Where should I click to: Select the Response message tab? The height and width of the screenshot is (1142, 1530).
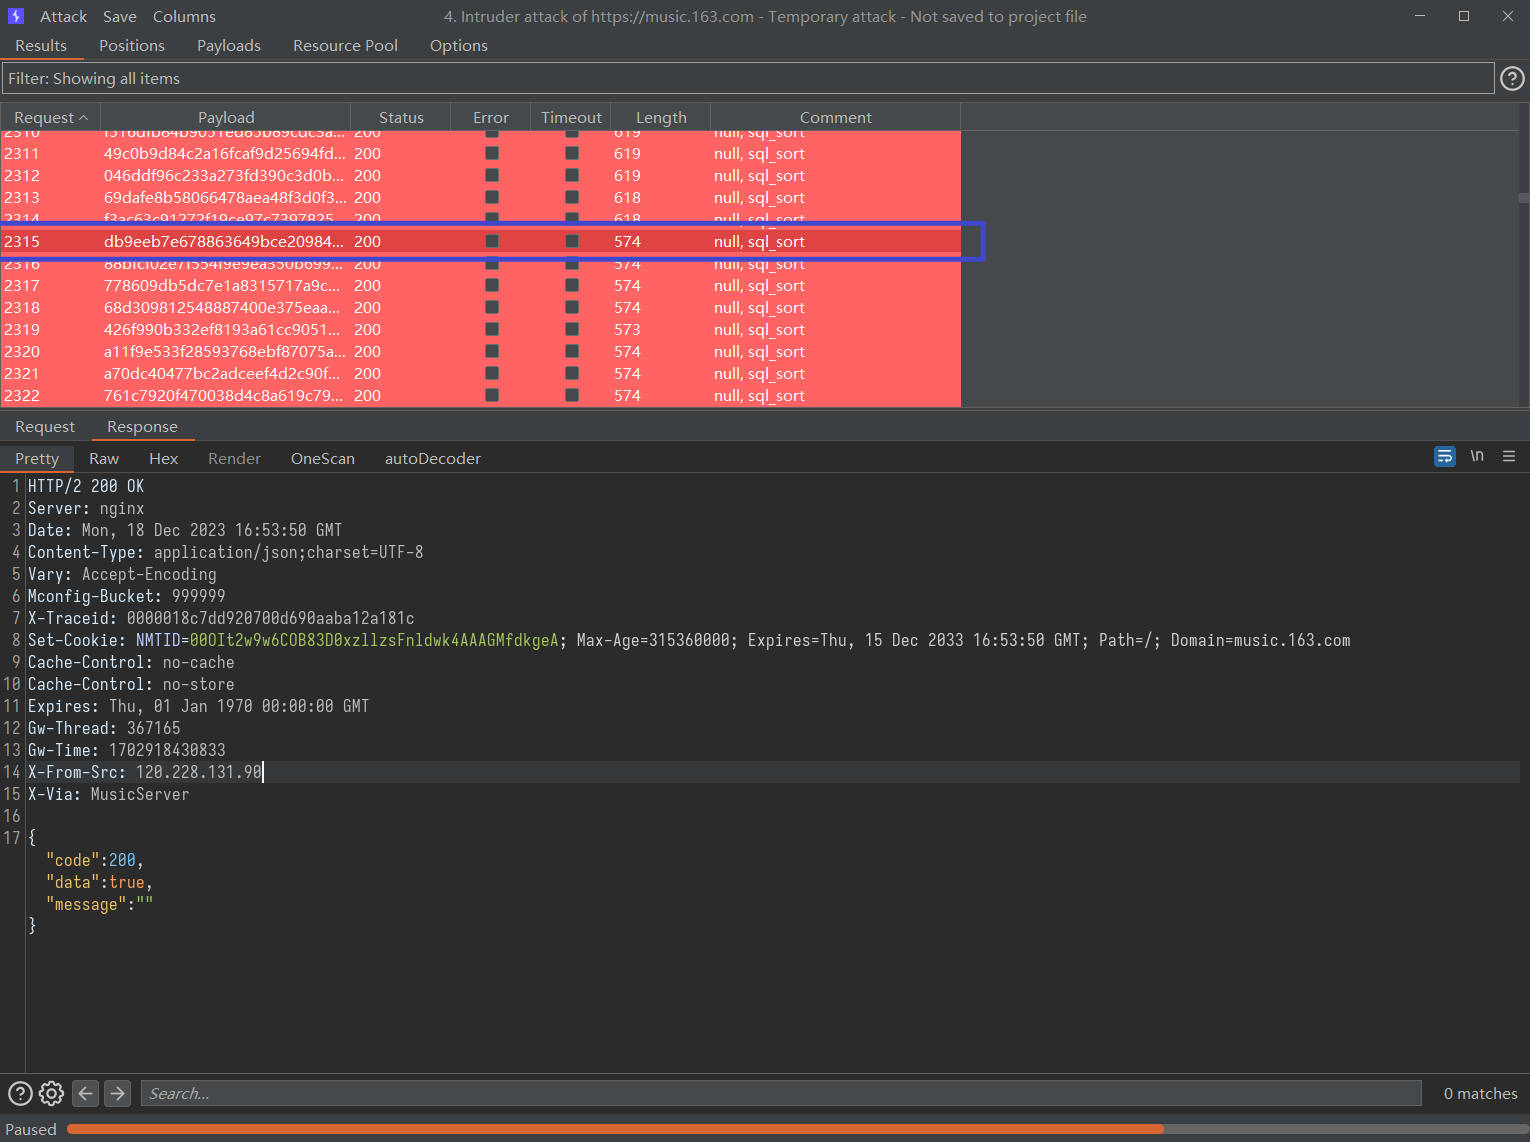tap(142, 427)
